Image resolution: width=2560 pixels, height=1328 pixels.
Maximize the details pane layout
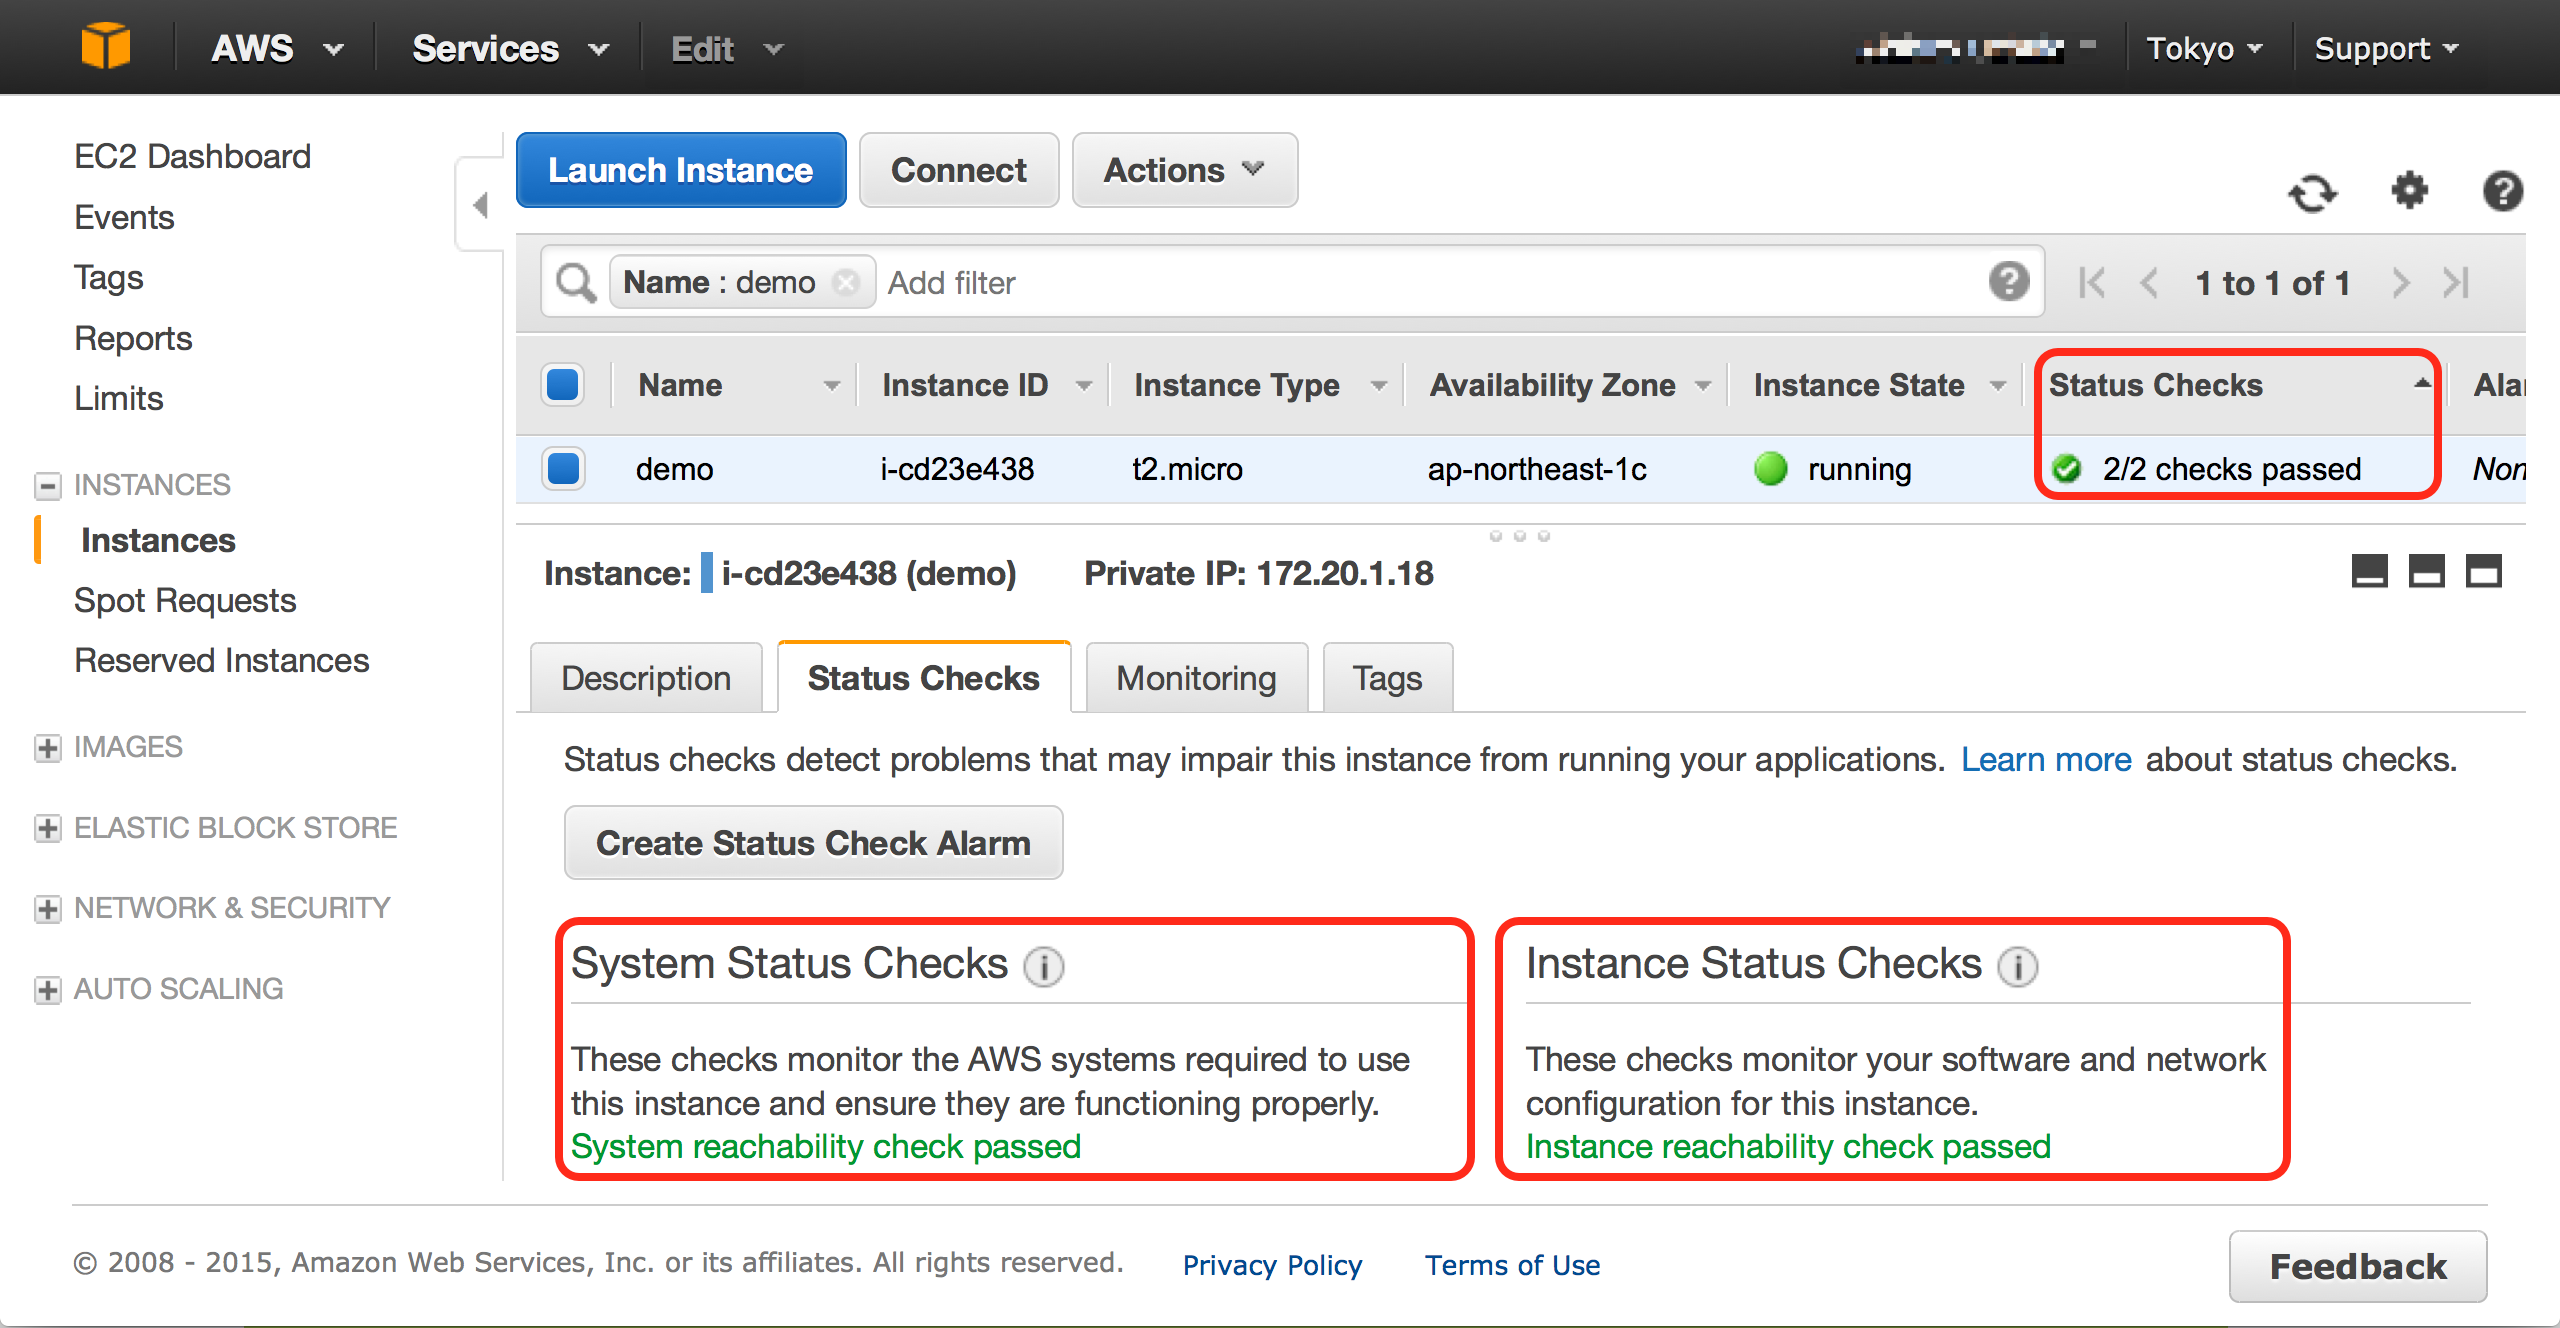click(2483, 571)
